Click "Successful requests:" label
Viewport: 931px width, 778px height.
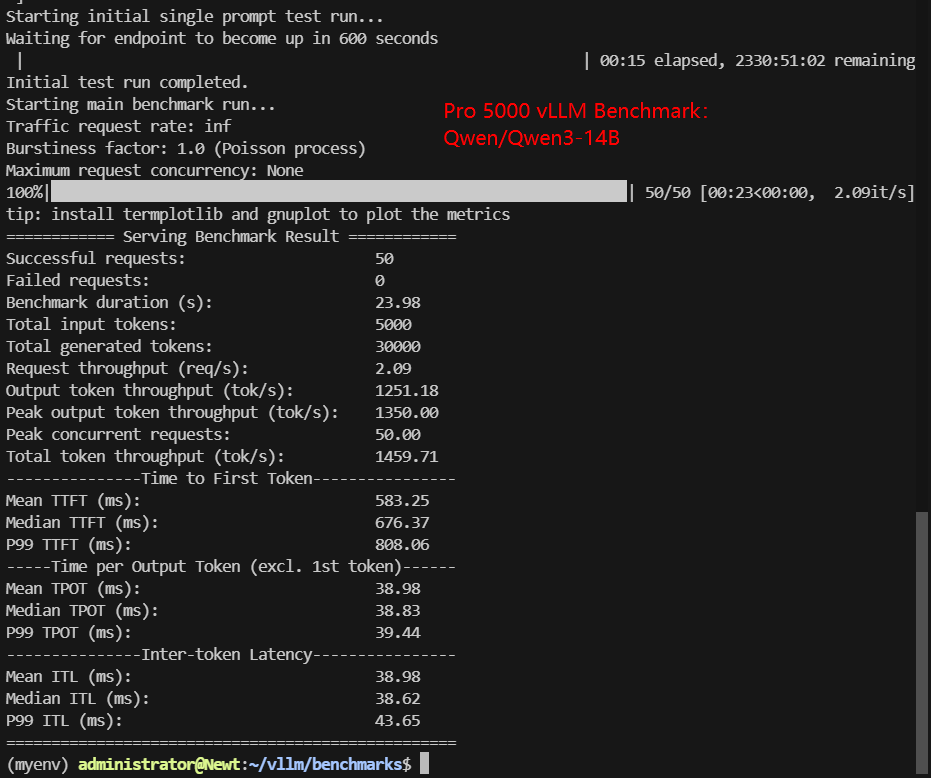pos(96,258)
